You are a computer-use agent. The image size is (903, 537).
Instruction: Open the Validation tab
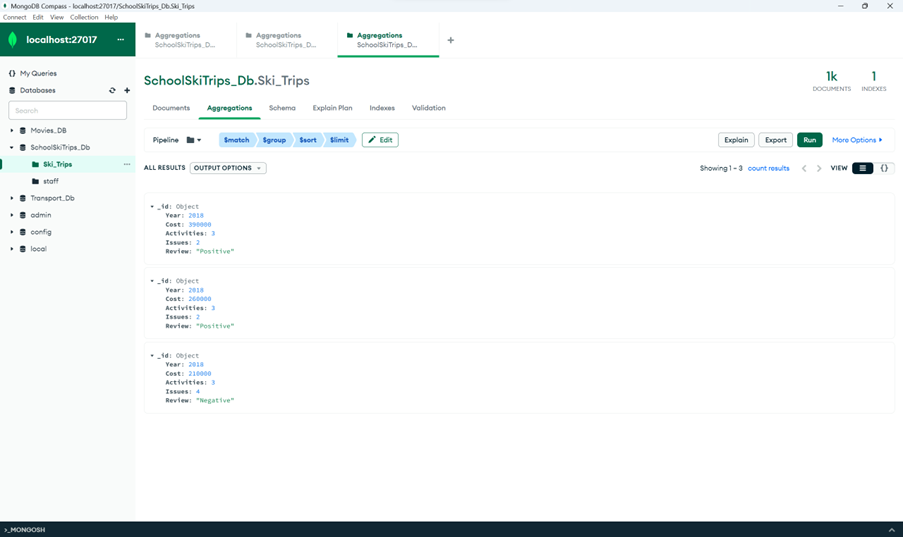click(428, 108)
